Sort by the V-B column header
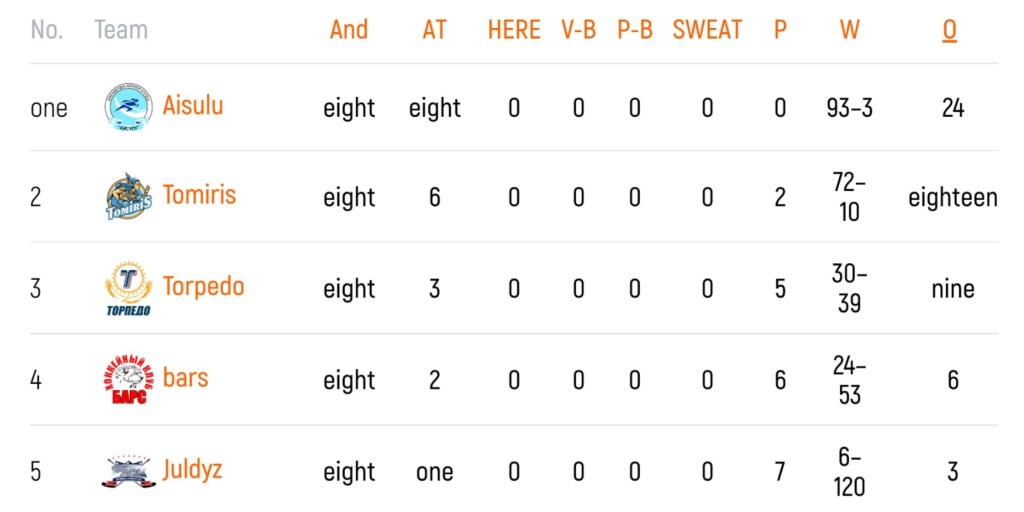The height and width of the screenshot is (512, 1024). pos(579,29)
